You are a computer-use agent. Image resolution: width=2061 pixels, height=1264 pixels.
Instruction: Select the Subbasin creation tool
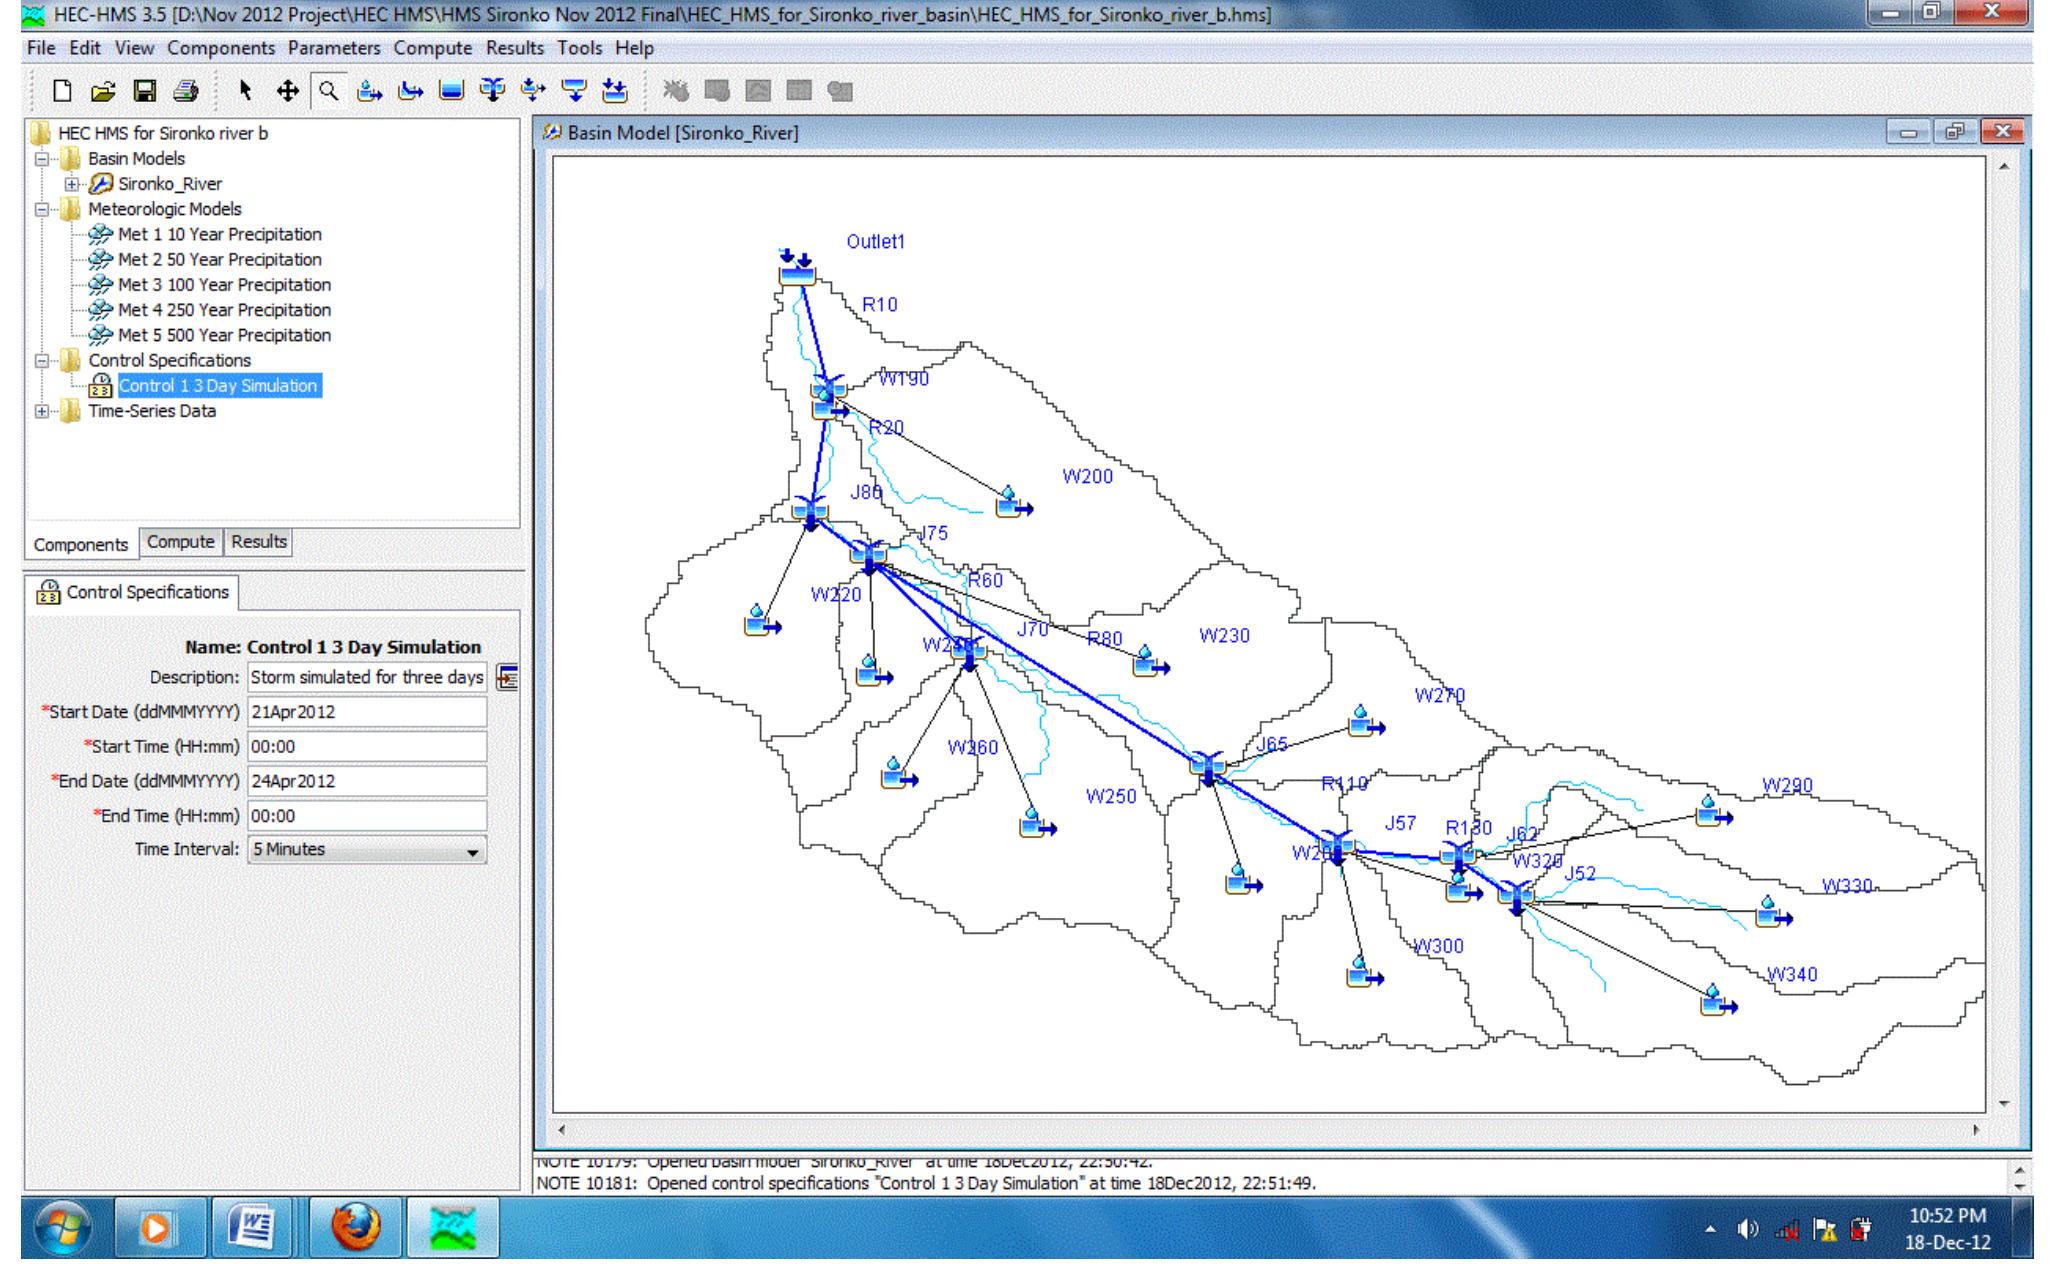(370, 91)
